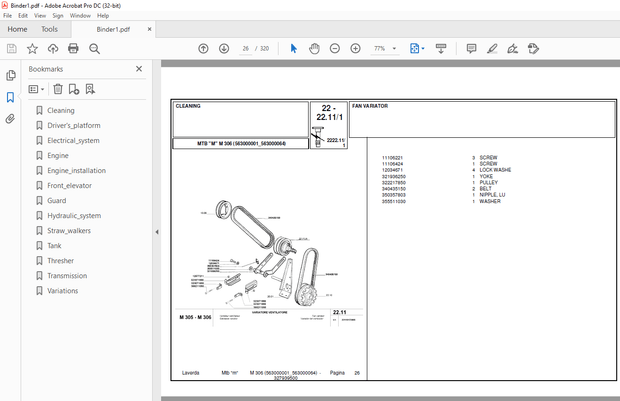This screenshot has width=620, height=401.
Task: Open the Cleaning bookmark
Action: coord(60,110)
